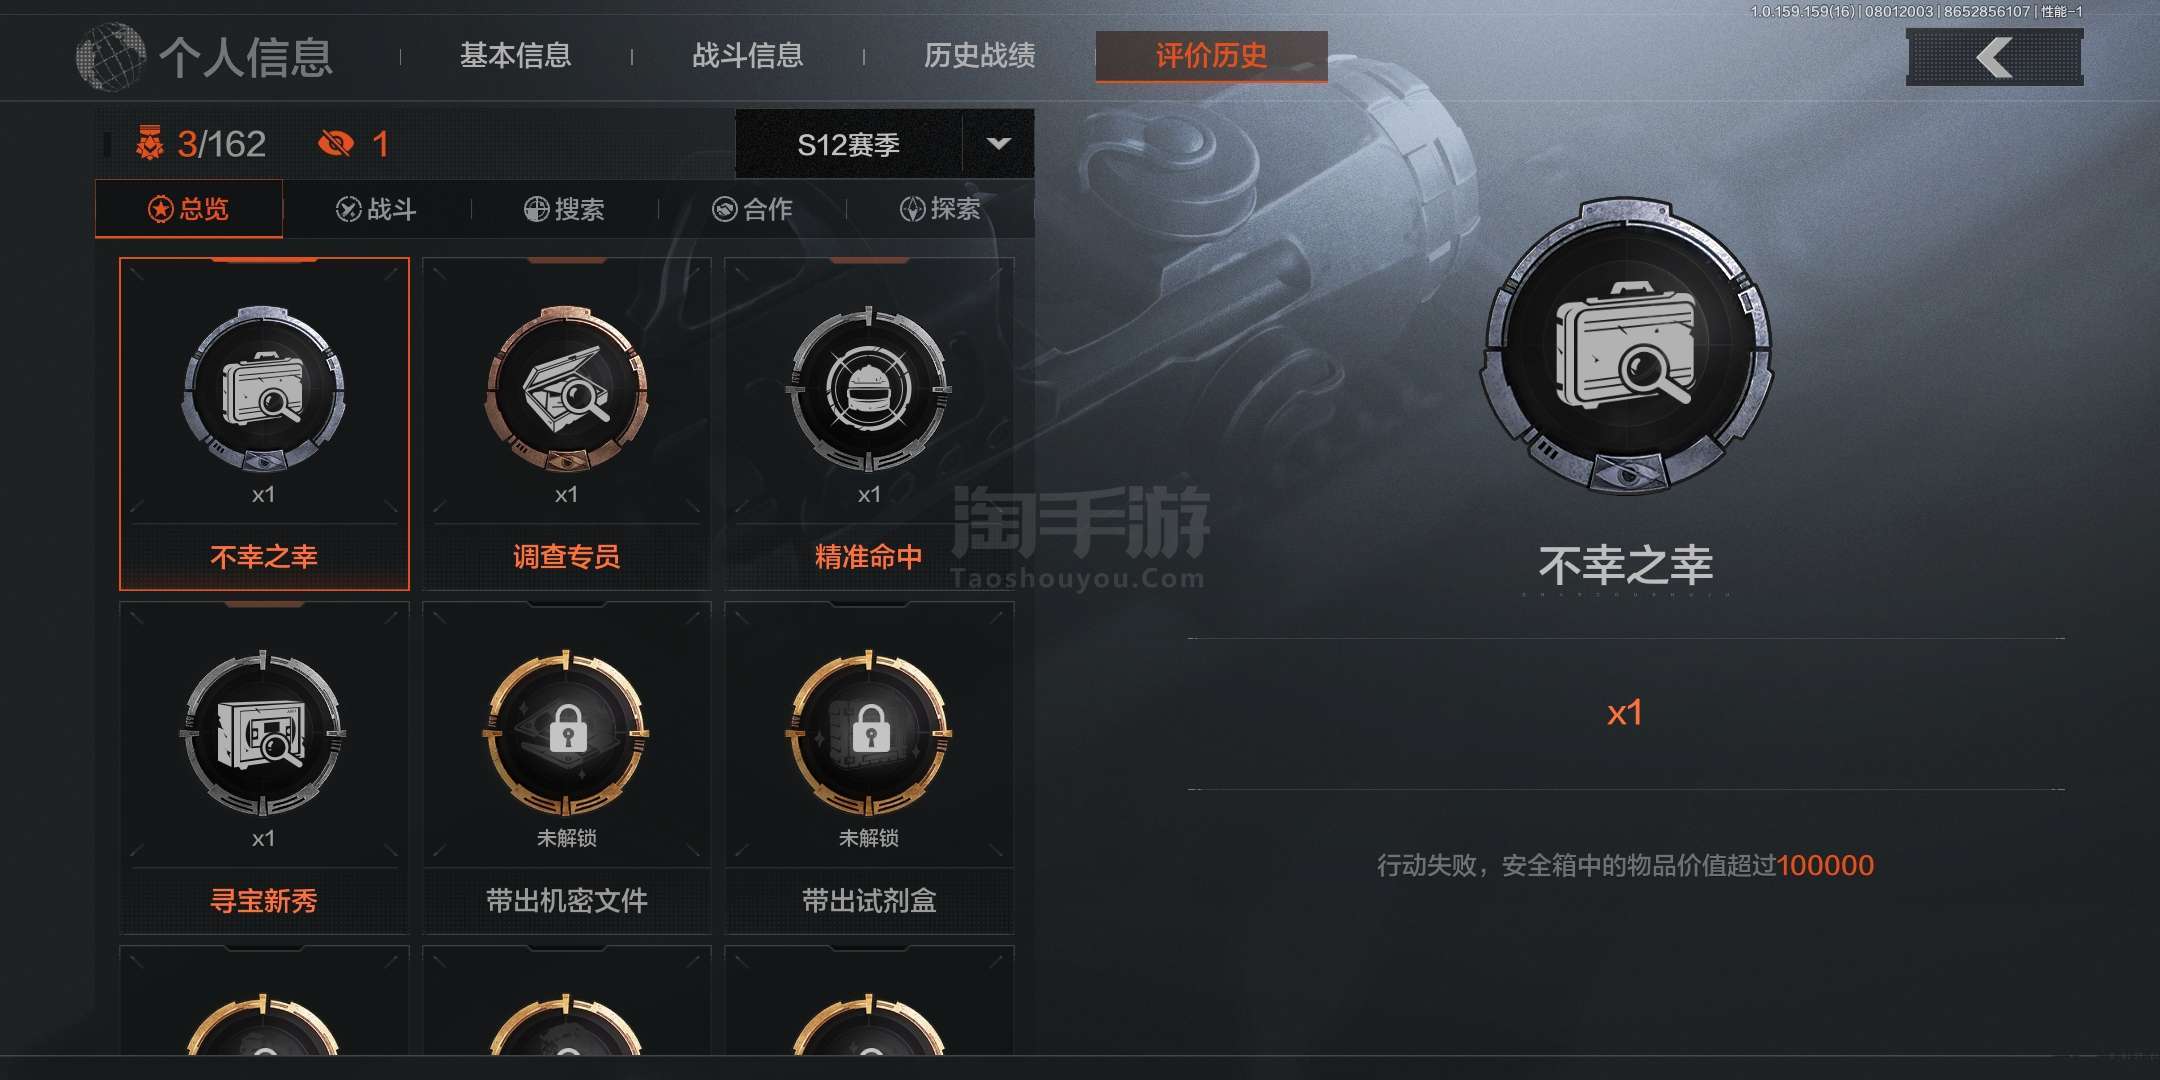Filter badges by 搜索 category

pos(565,209)
